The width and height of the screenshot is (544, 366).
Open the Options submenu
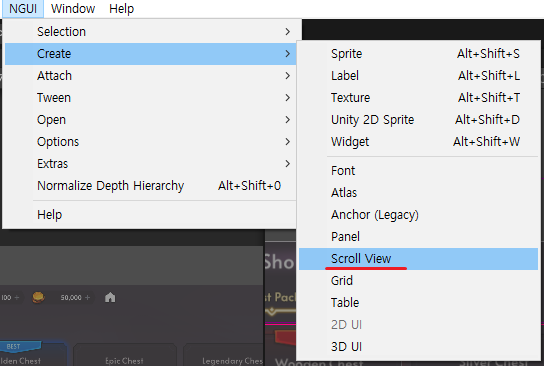(150, 142)
